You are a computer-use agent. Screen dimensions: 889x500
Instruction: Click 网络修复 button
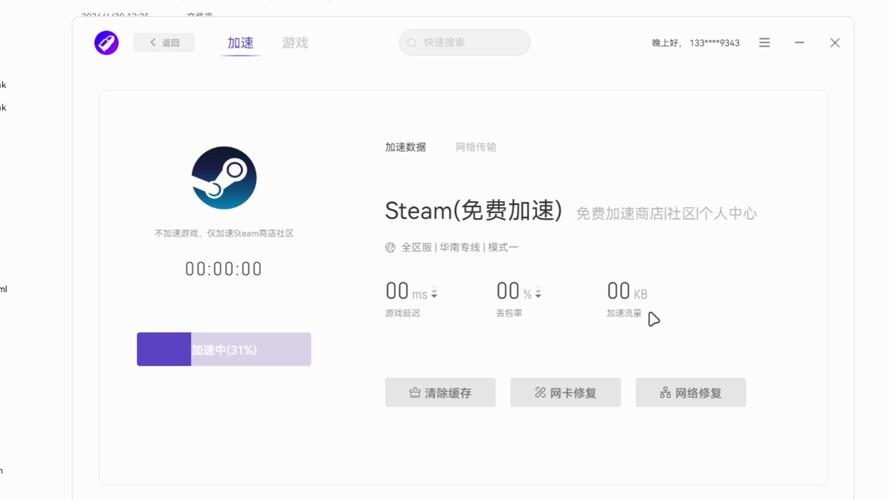click(691, 392)
